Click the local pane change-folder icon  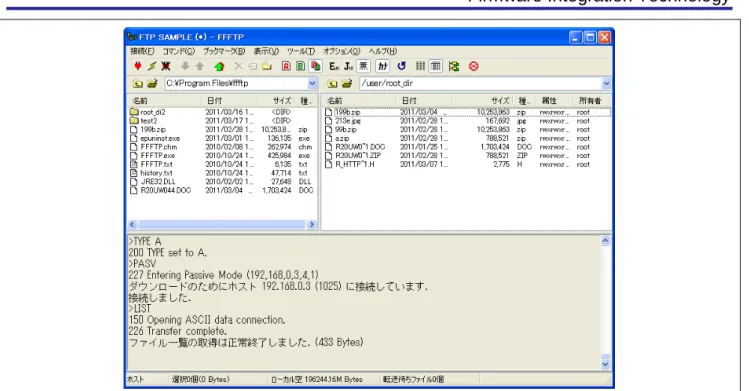(x=152, y=84)
